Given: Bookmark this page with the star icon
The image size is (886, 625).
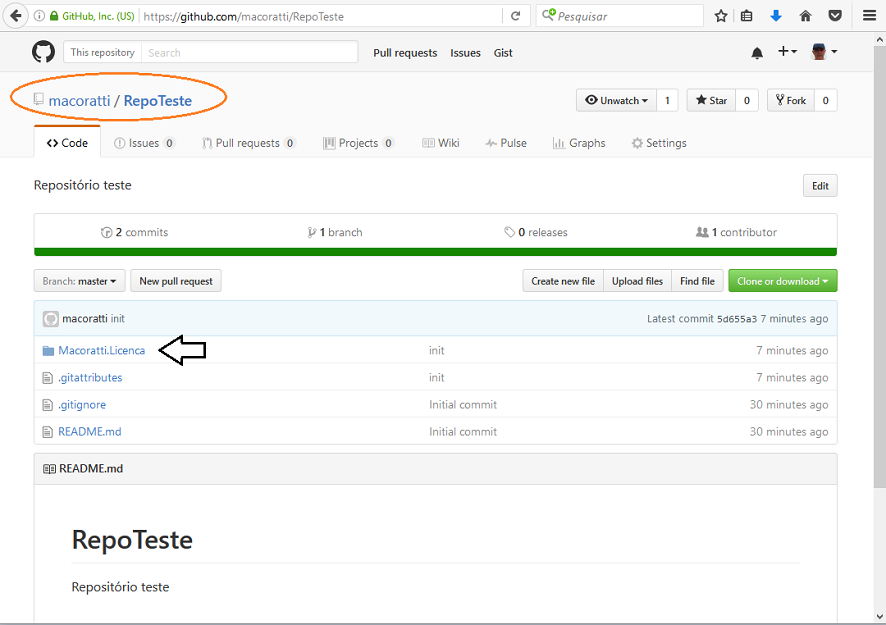Looking at the screenshot, I should tap(720, 16).
